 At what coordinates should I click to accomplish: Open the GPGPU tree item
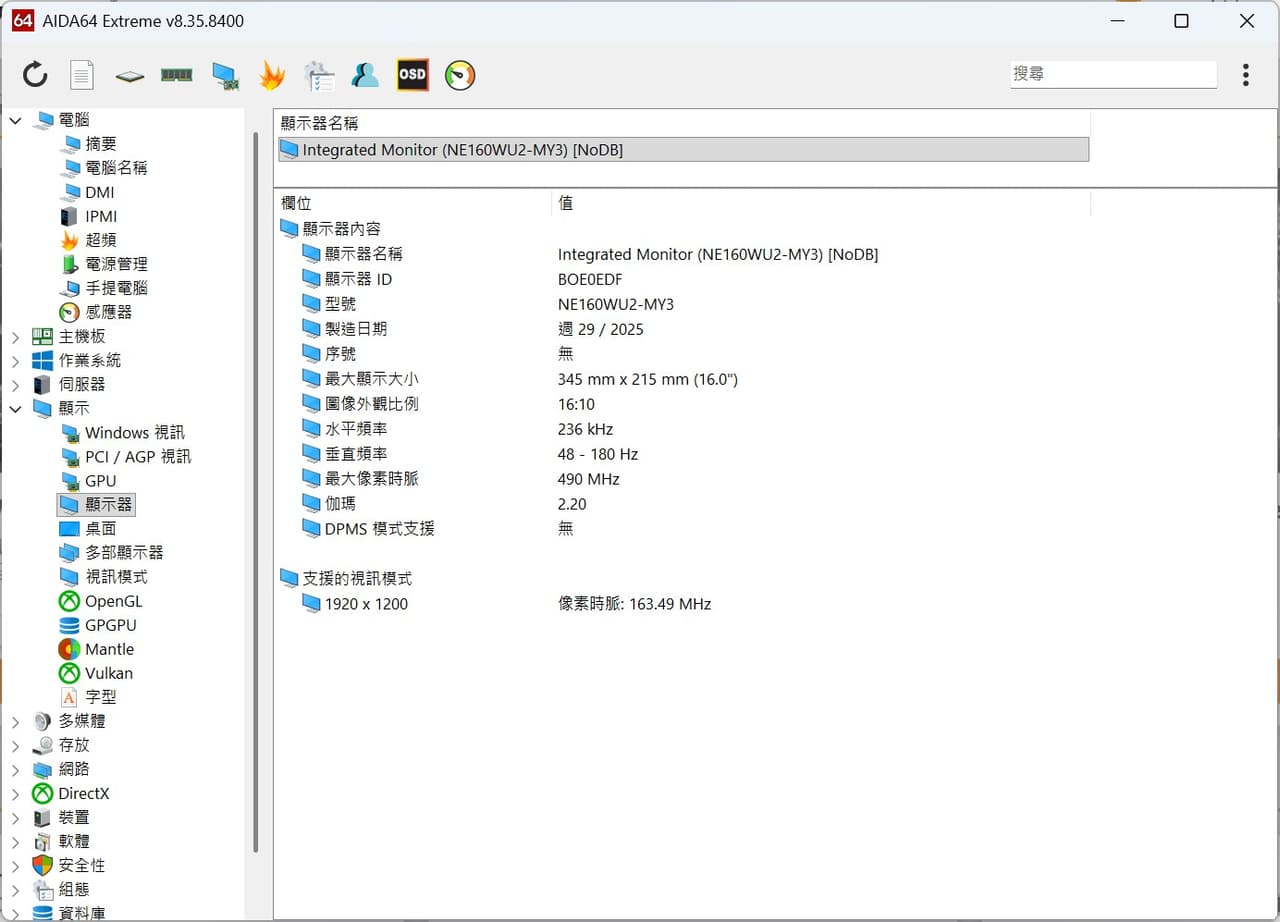pyautogui.click(x=111, y=625)
